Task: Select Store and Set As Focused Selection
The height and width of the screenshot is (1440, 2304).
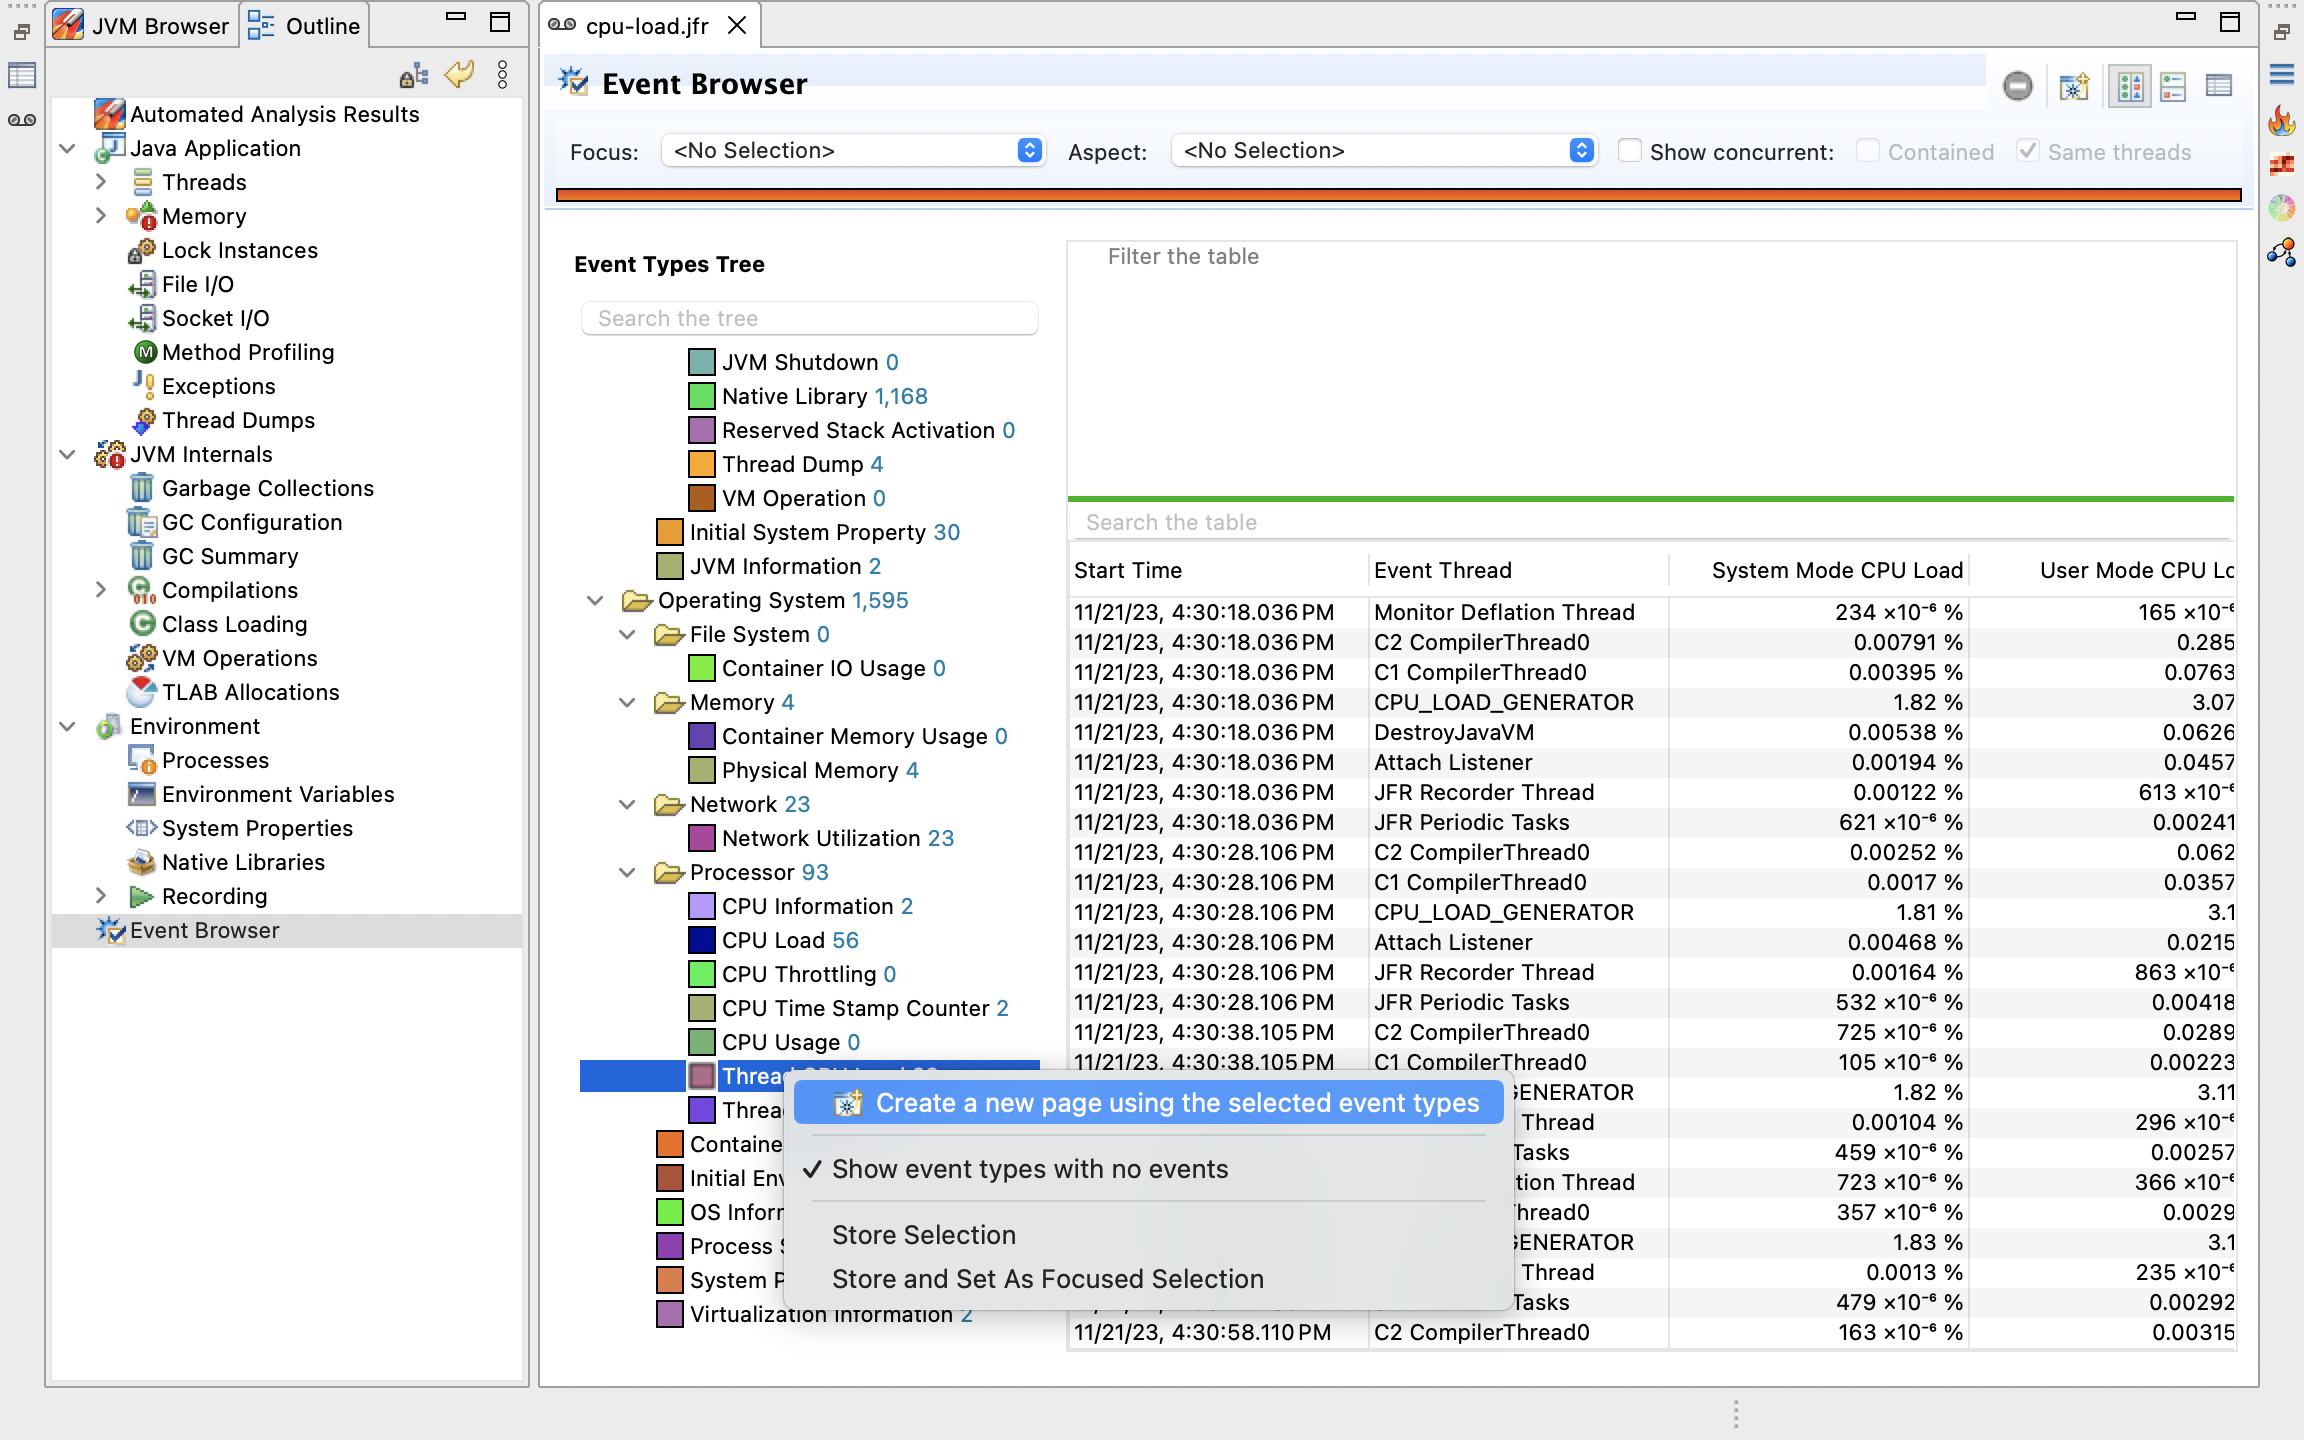Action: [x=1047, y=1279]
